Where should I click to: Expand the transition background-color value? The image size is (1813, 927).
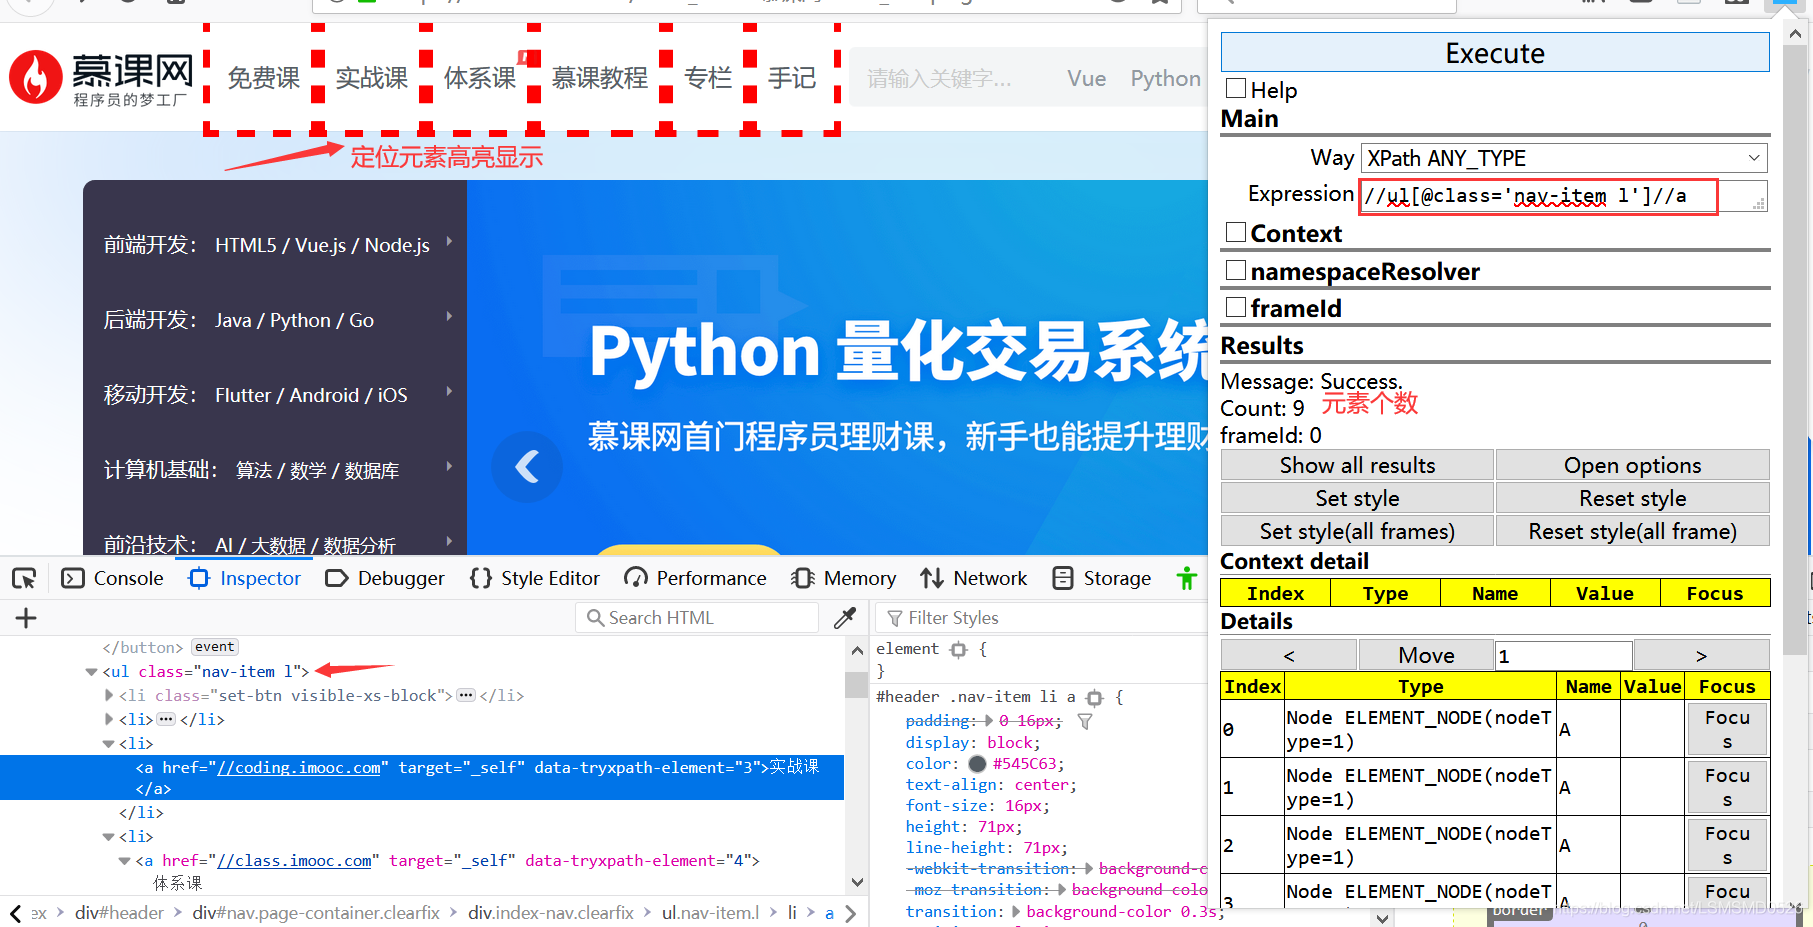click(1016, 912)
